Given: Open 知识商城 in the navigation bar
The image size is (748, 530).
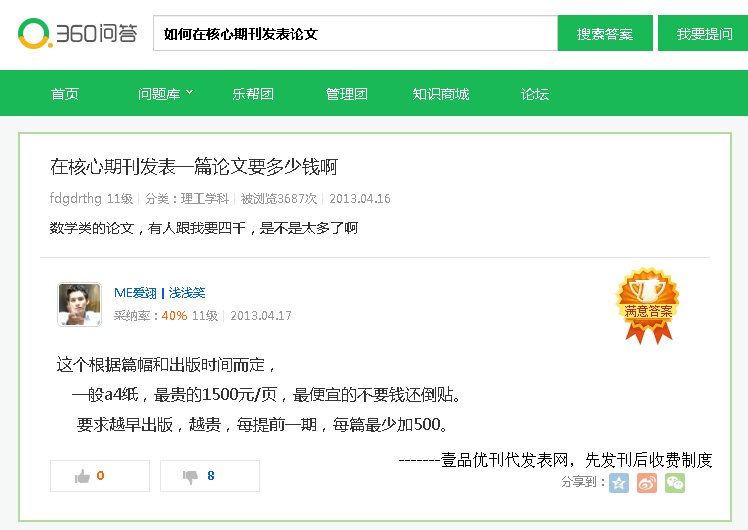Looking at the screenshot, I should (441, 94).
